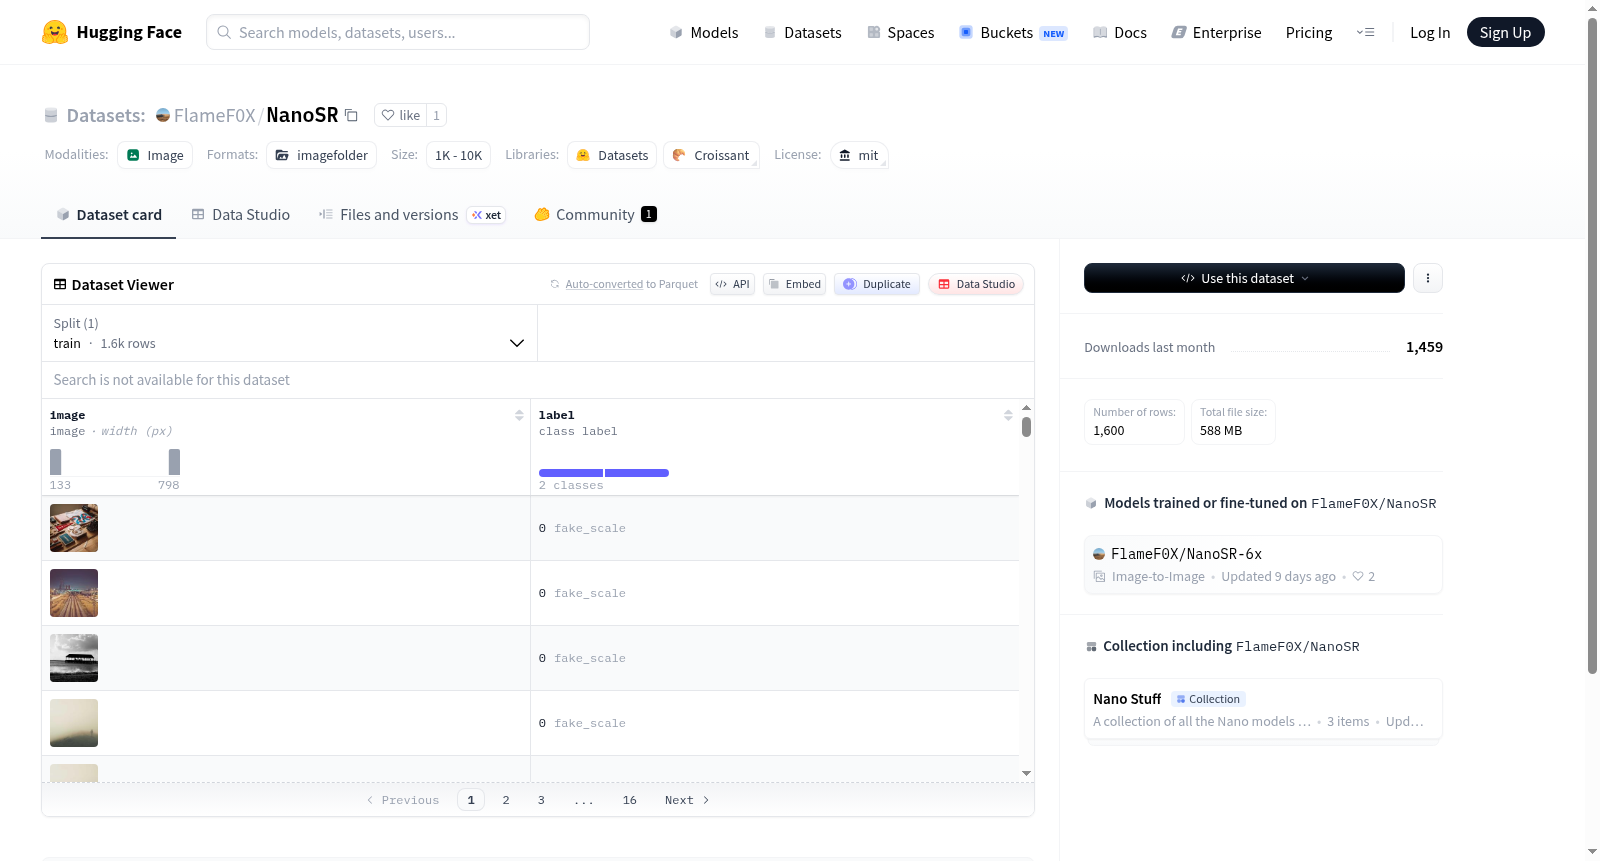The width and height of the screenshot is (1600, 861).
Task: Expand the Use this dataset menu
Action: point(1244,278)
